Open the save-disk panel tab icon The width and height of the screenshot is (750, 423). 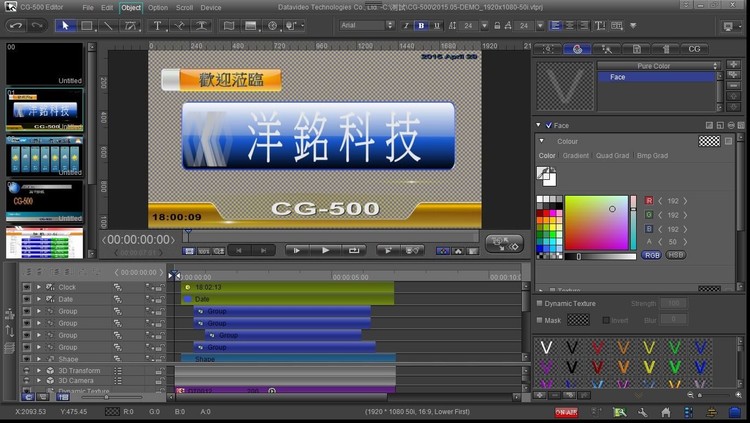(636, 49)
